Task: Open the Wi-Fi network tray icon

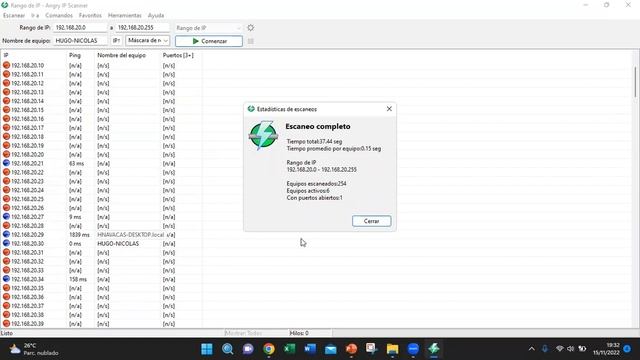Action: click(x=560, y=349)
